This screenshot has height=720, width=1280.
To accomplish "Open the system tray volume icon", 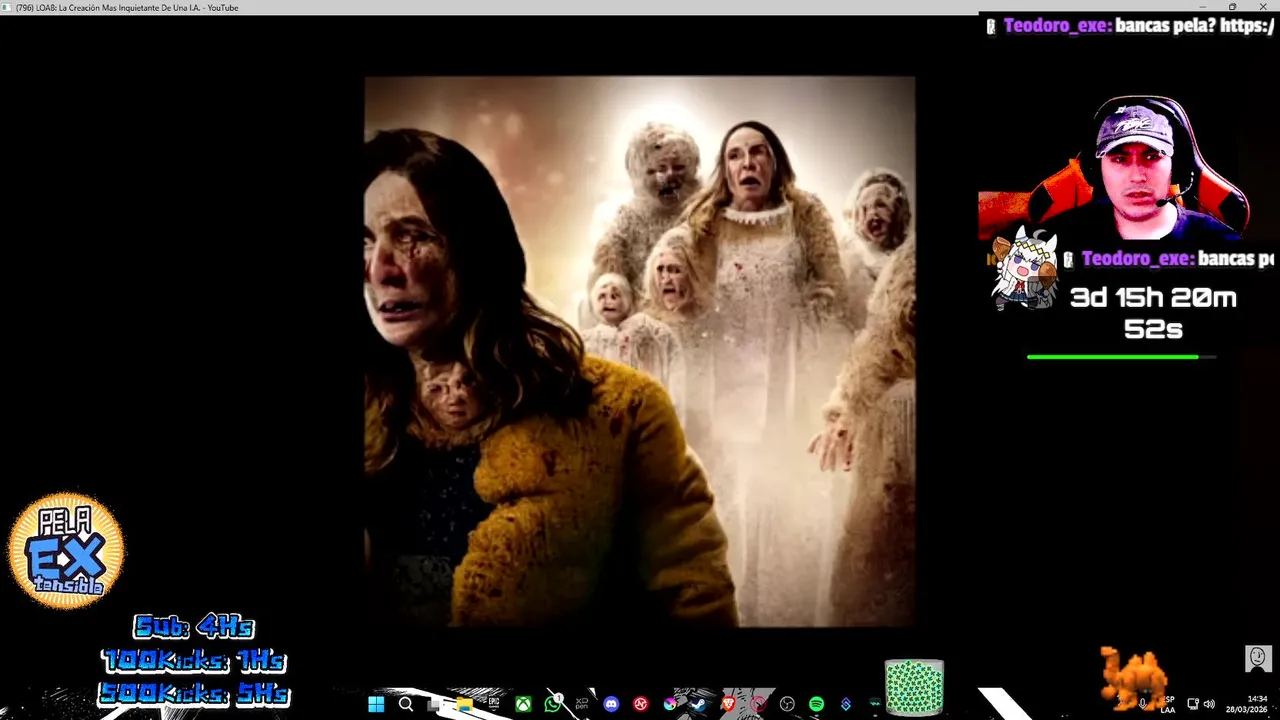I will (x=1209, y=704).
